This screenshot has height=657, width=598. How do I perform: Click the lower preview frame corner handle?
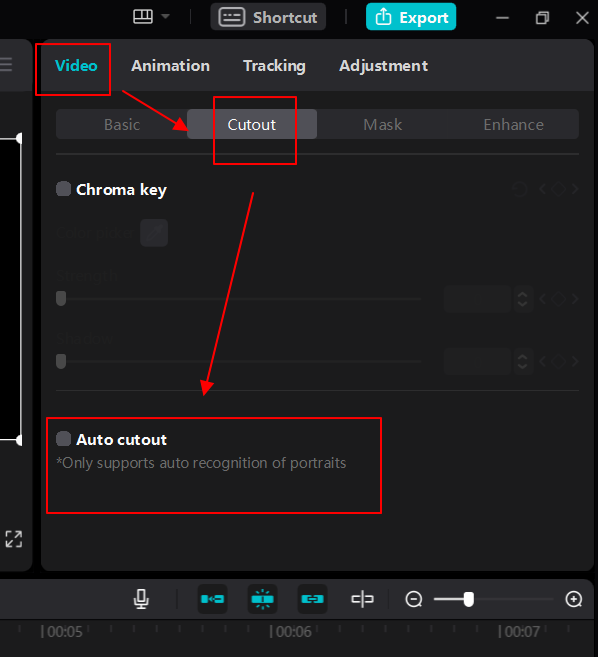pos(19,440)
